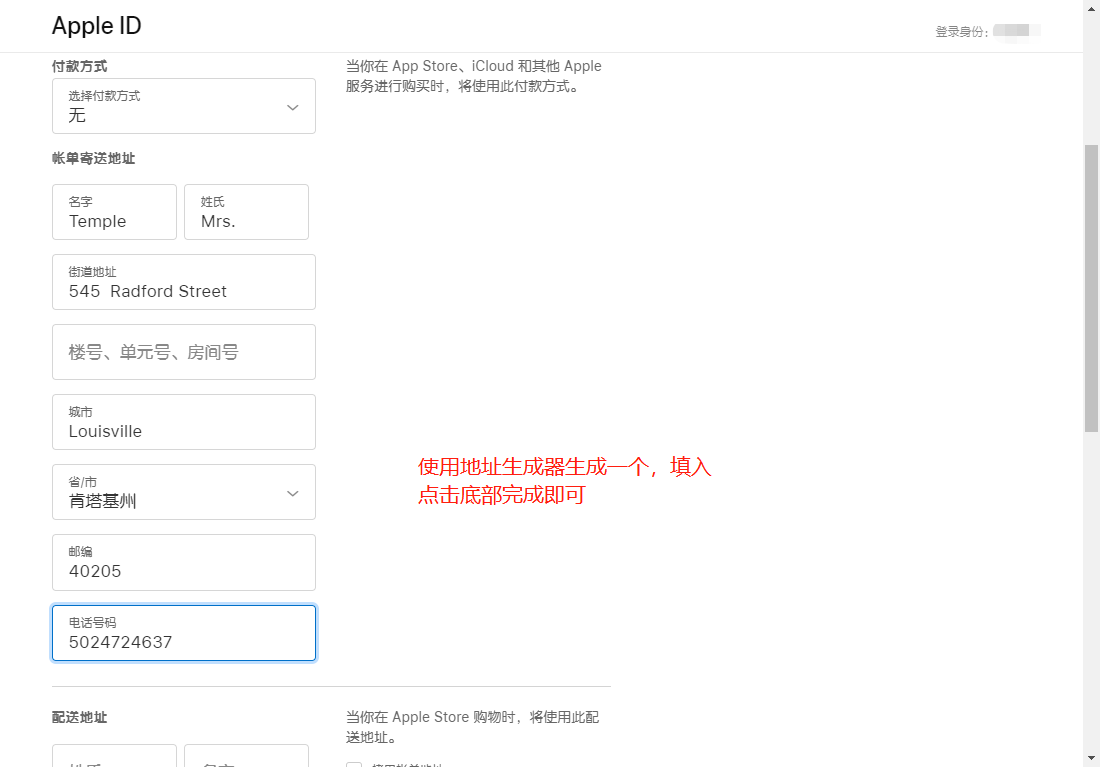
Task: Click the 城市 field containing Louisville
Action: [x=184, y=422]
